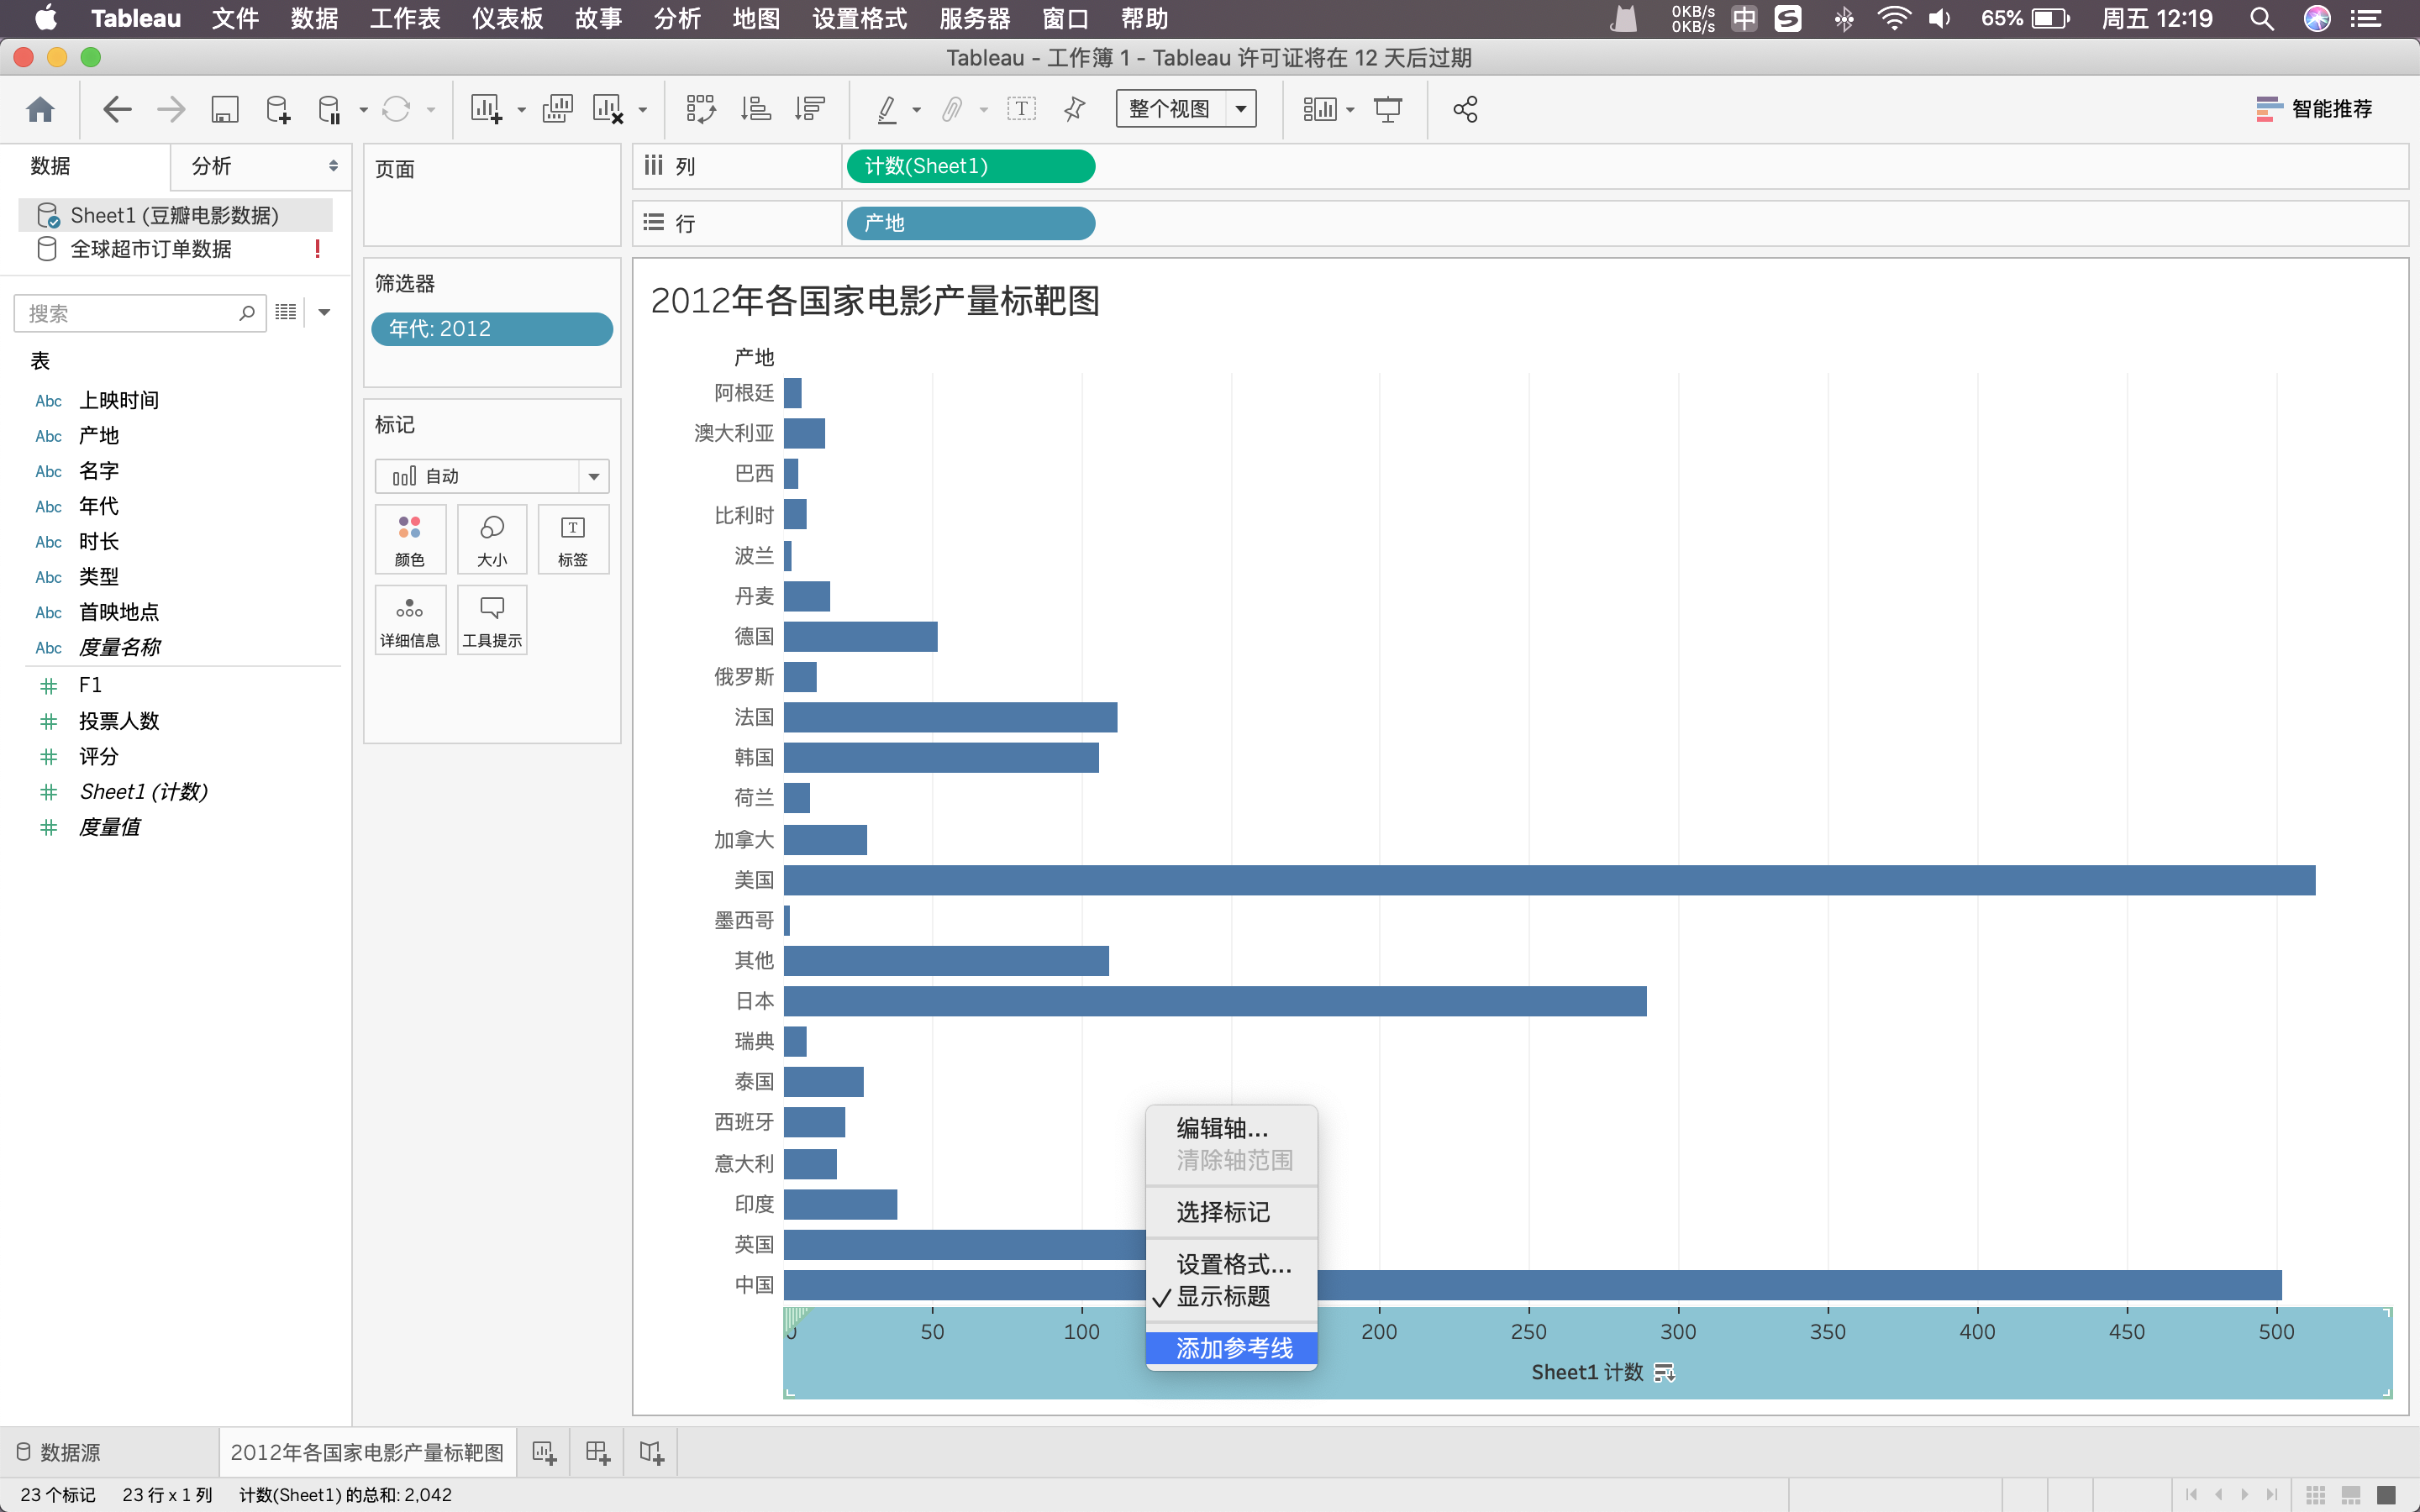Toggle fix axes pin icon in toolbar
This screenshot has height=1512, width=2420.
coord(1075,109)
